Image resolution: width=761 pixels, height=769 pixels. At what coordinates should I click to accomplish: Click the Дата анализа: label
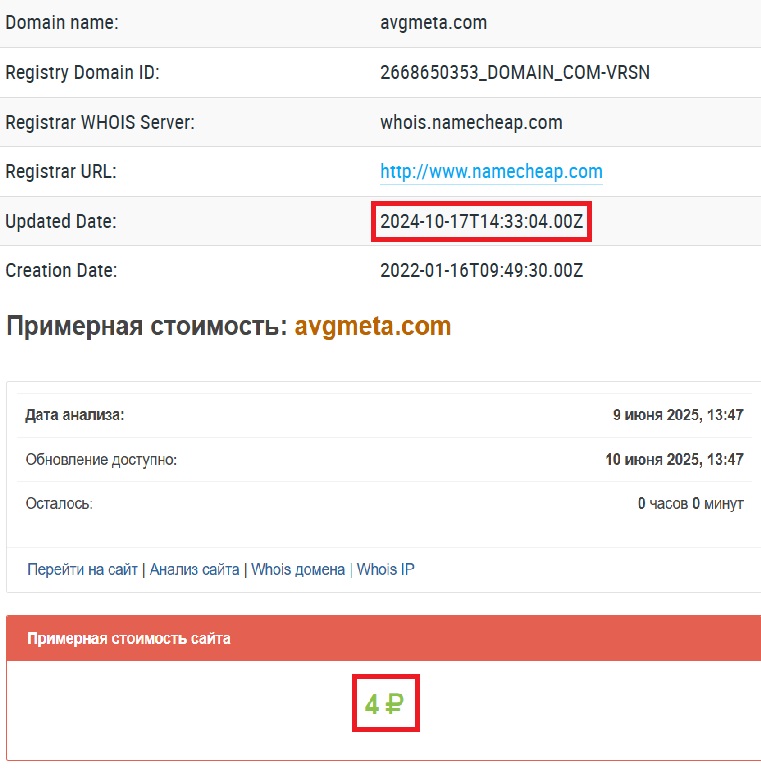click(x=75, y=415)
